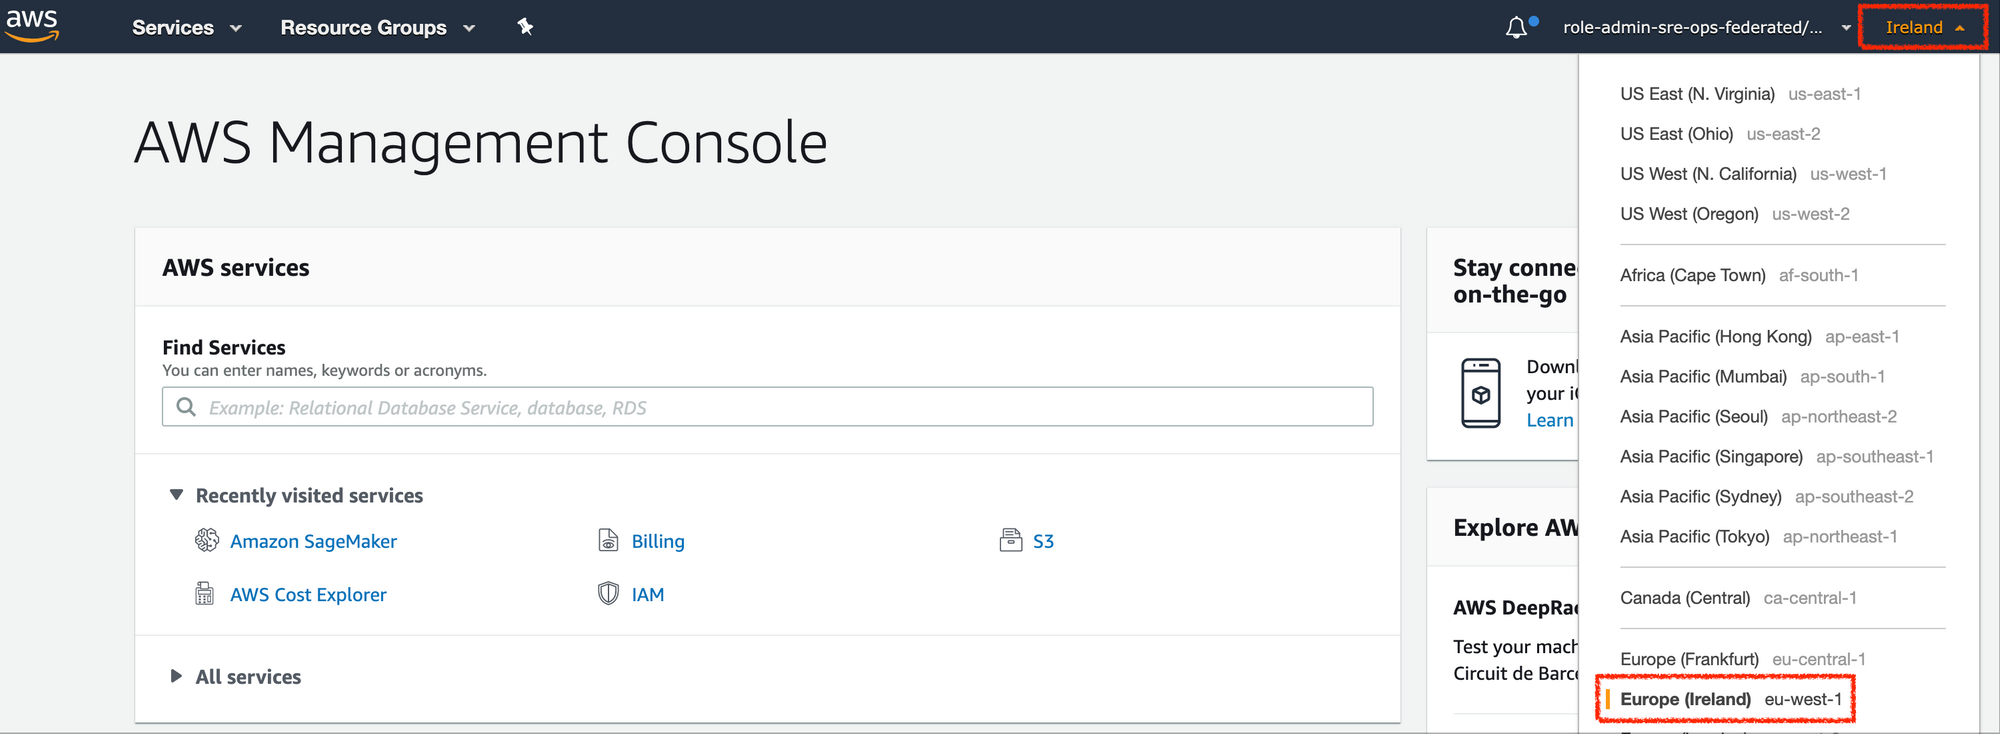Screen dimensions: 2000x734
Task: Collapse the Recently visited services section
Action: [x=177, y=495]
